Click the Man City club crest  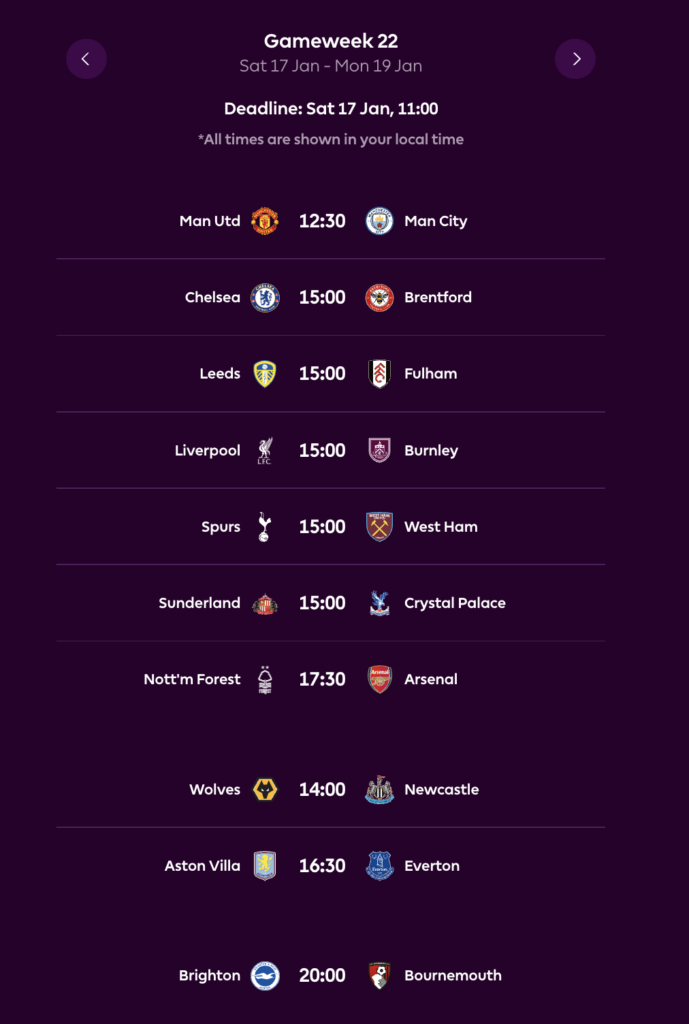click(x=379, y=221)
